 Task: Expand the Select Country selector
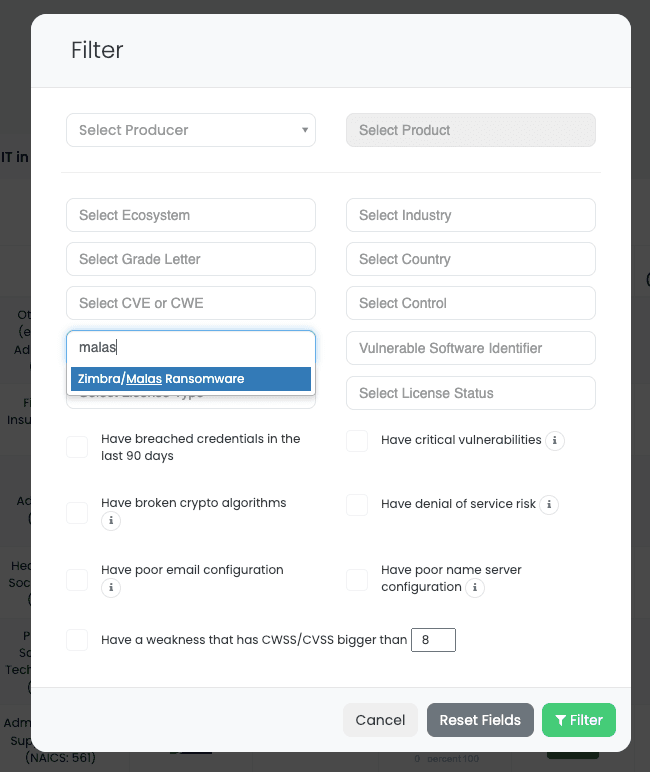471,259
